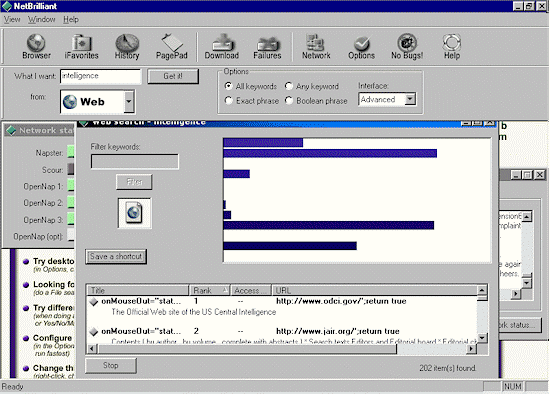550x394 pixels.
Task: Select the All keywords radio button
Action: click(x=228, y=86)
